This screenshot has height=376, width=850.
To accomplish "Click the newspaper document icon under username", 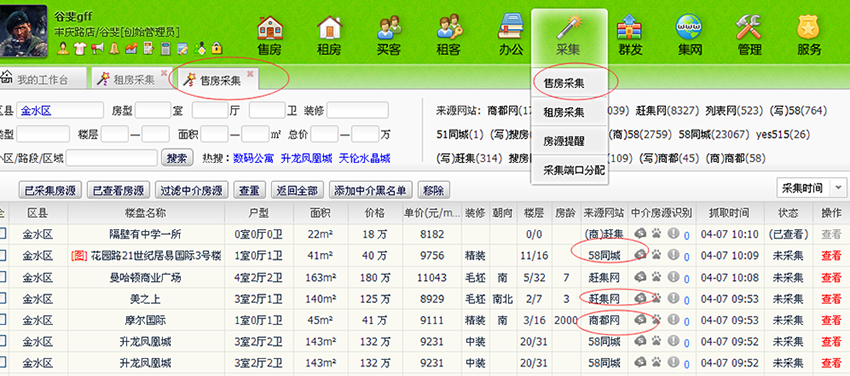I will click(x=148, y=48).
